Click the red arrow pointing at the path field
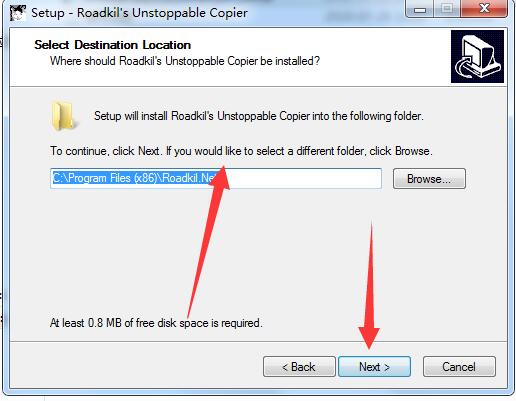Viewport: 516px width, 401px height. [x=209, y=242]
